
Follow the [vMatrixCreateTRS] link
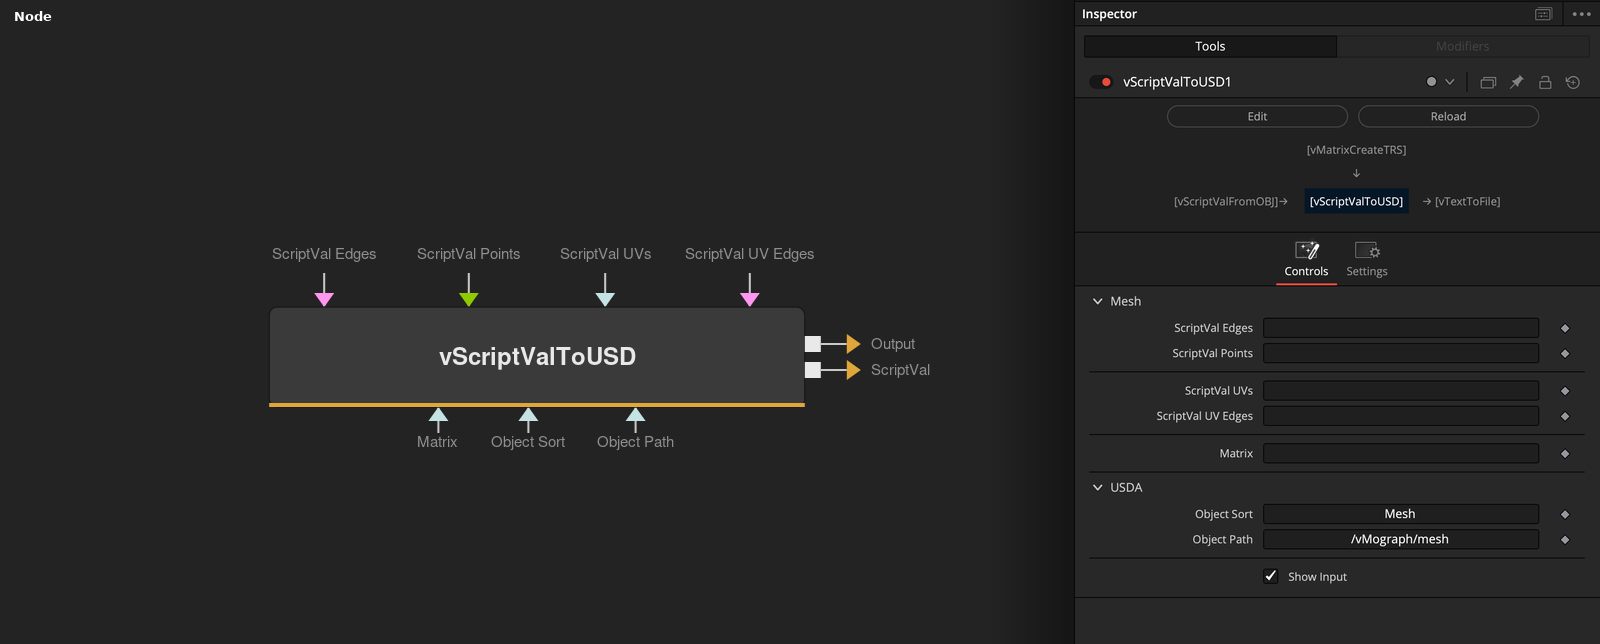pyautogui.click(x=1356, y=150)
